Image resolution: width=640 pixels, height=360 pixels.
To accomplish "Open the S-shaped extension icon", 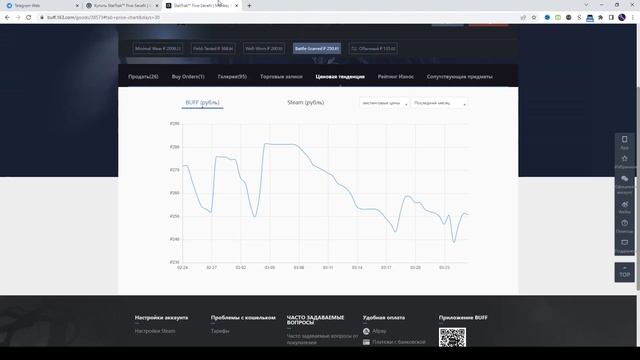I will (579, 18).
